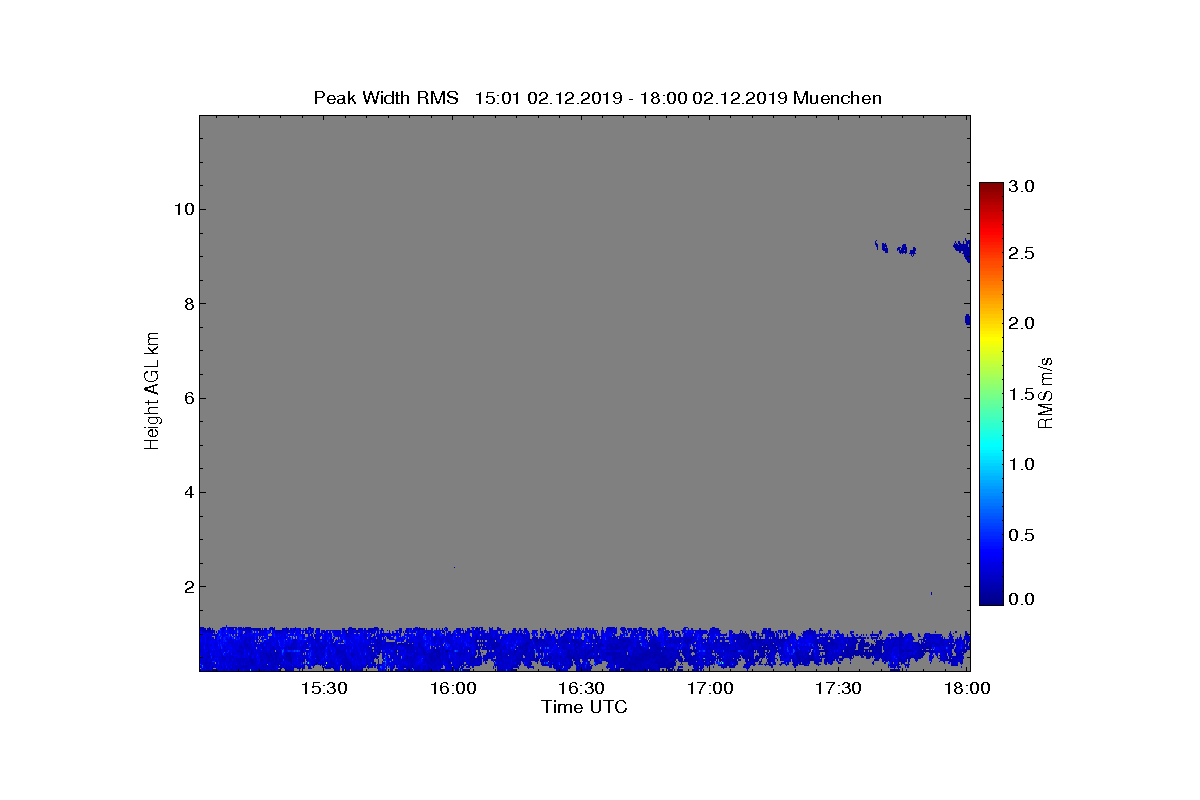Click the 17:30 time tick label
Screen dimensions: 1200x800
coord(838,688)
